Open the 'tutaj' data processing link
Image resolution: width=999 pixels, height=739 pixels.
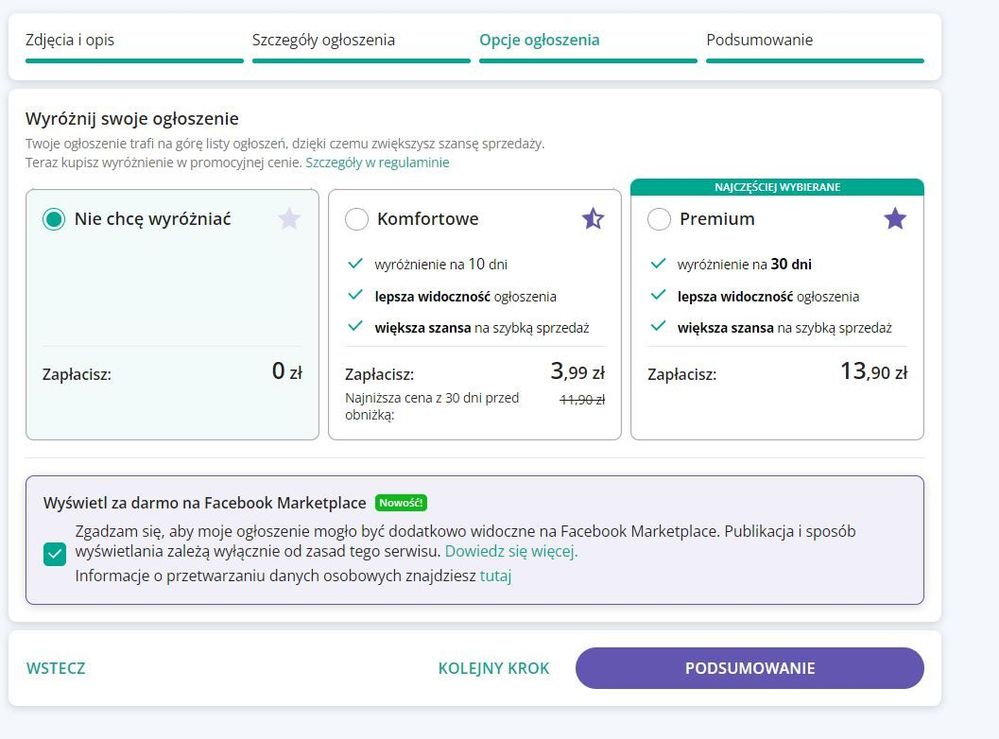click(495, 576)
